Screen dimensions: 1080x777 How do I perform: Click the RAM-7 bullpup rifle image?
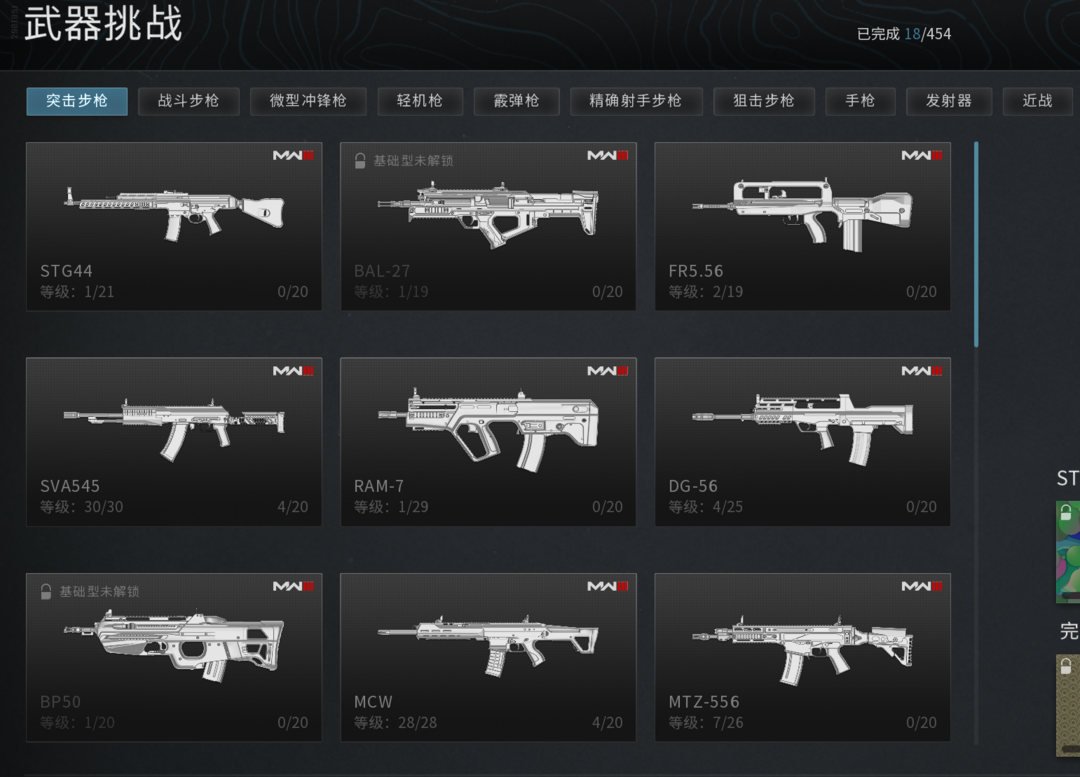pyautogui.click(x=488, y=430)
